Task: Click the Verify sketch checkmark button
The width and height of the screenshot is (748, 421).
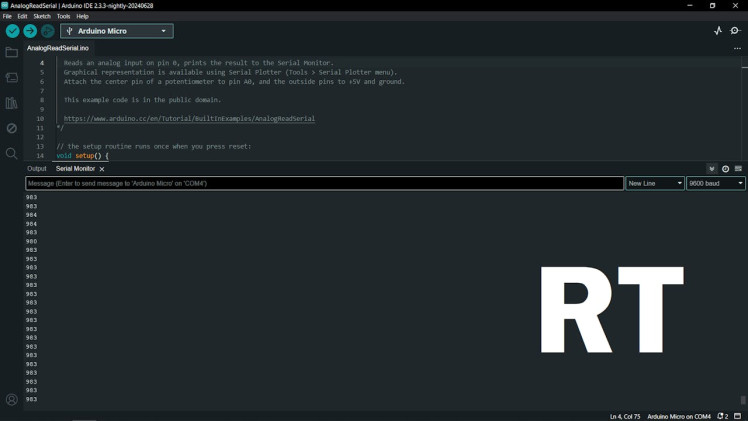Action: (x=12, y=31)
